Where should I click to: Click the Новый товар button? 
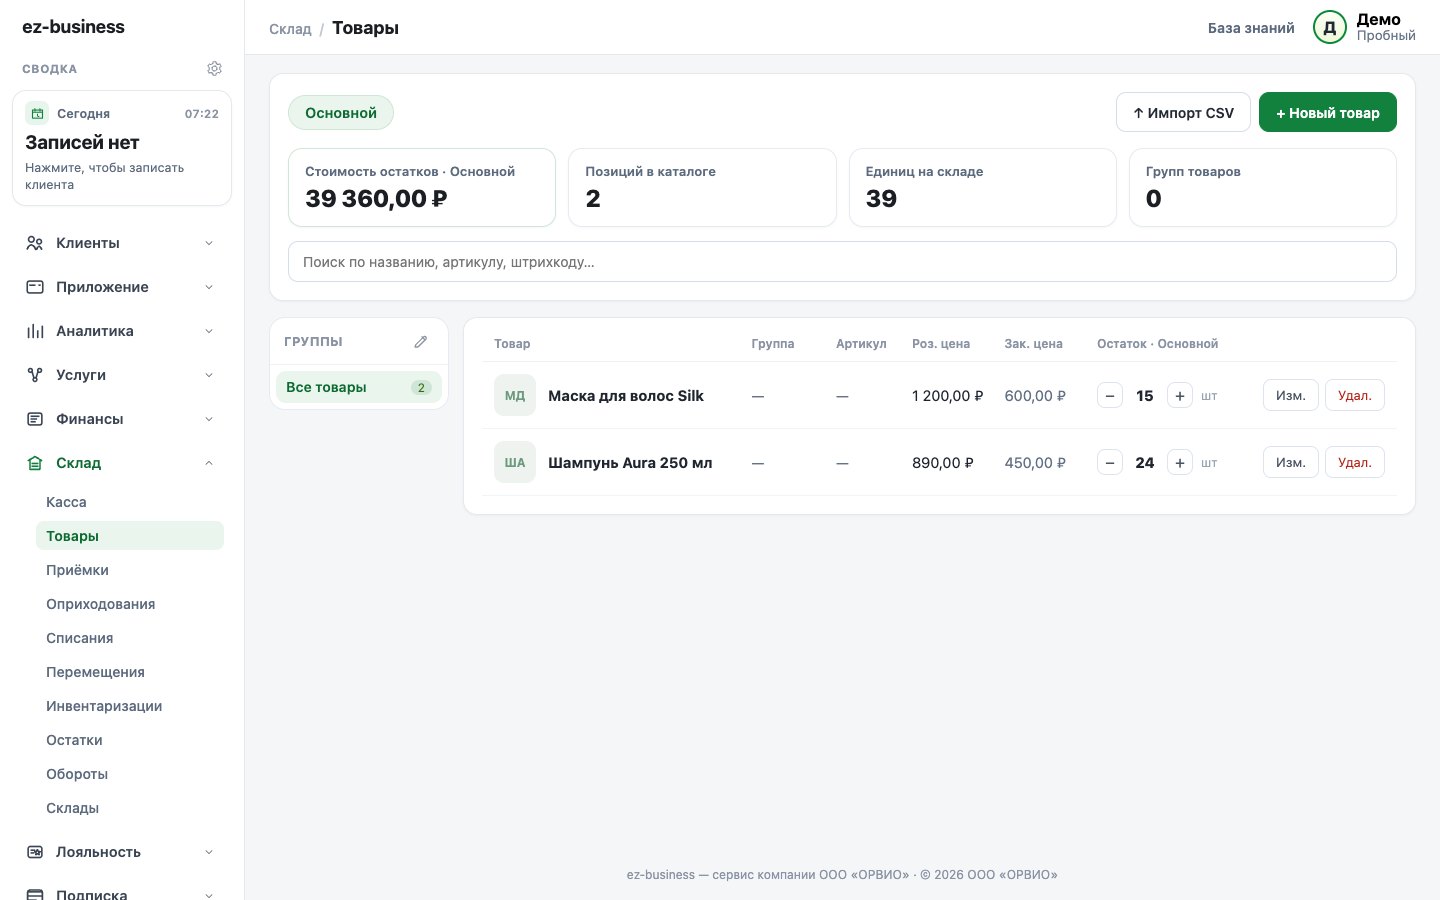point(1328,112)
